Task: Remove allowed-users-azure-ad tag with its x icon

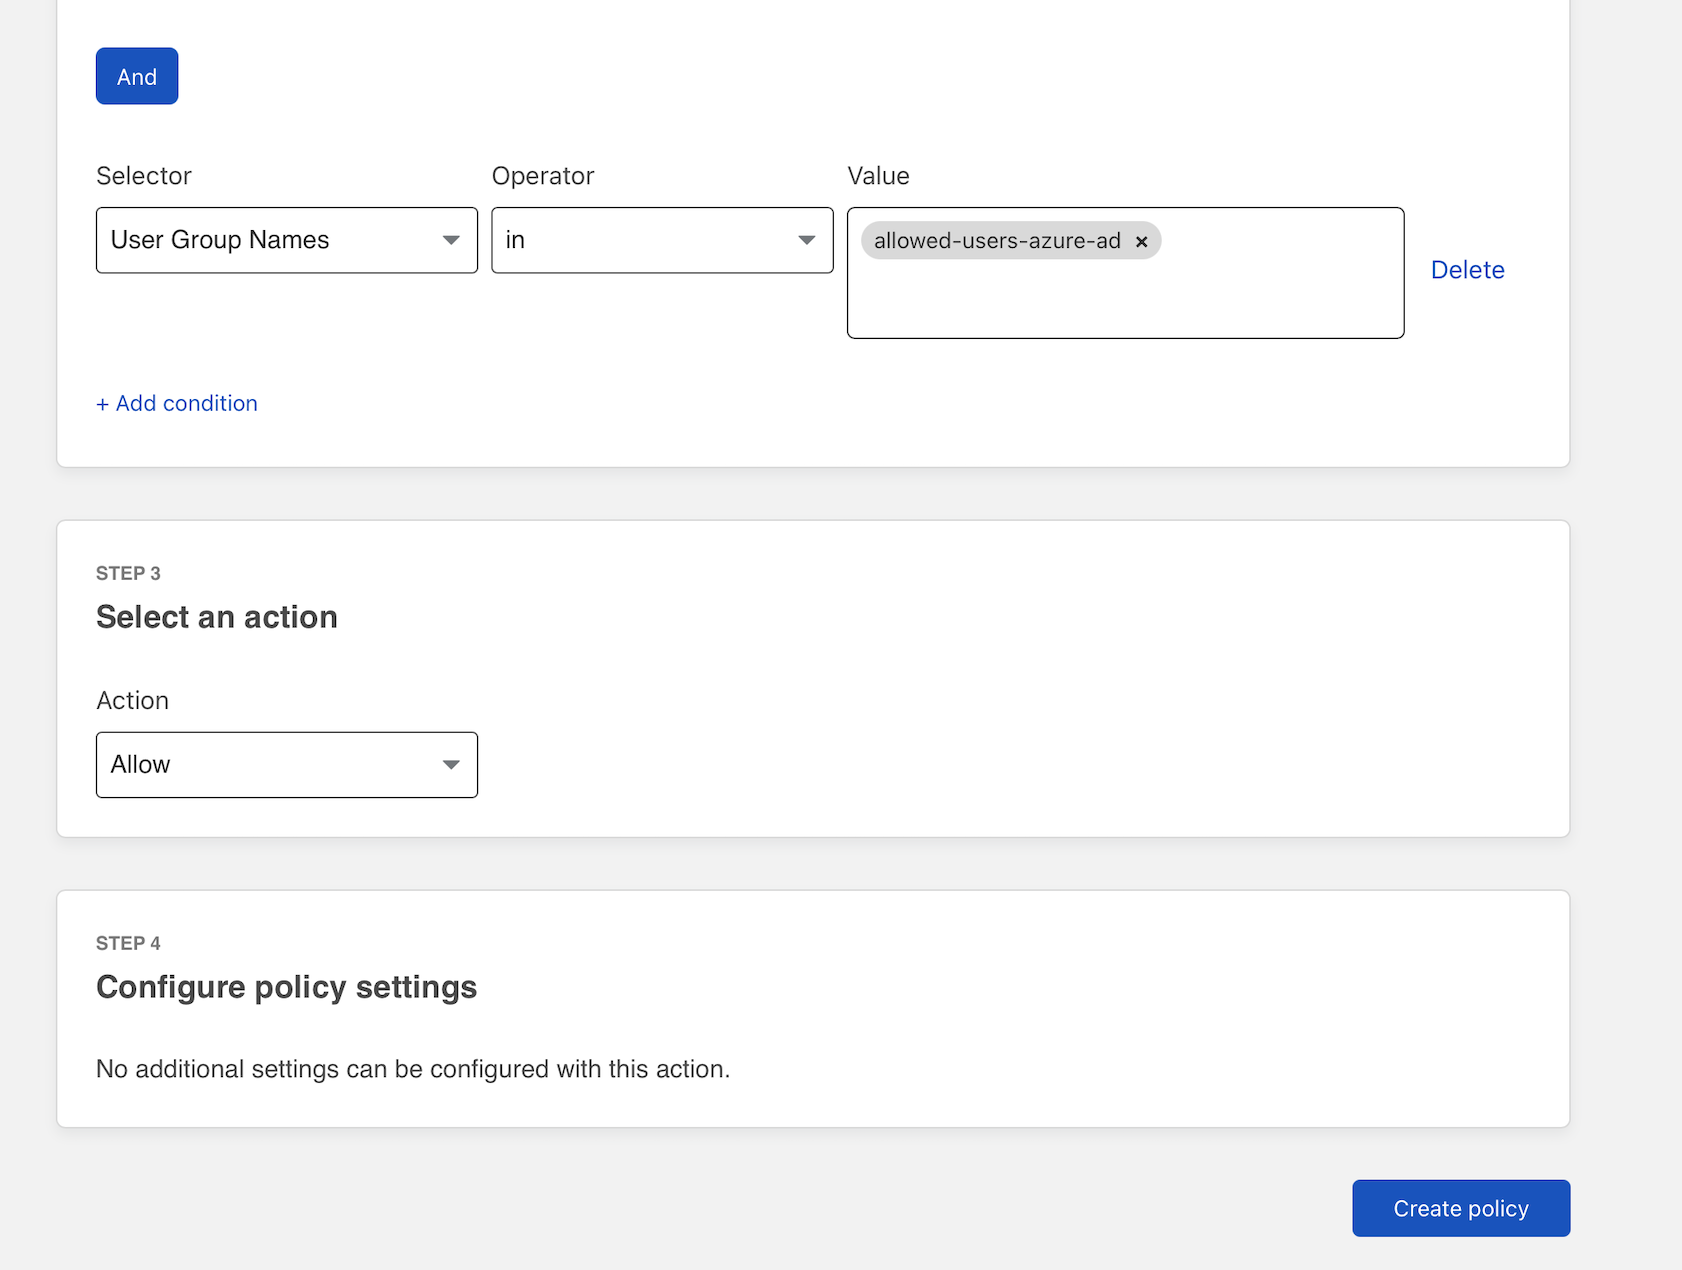Action: click(1141, 242)
